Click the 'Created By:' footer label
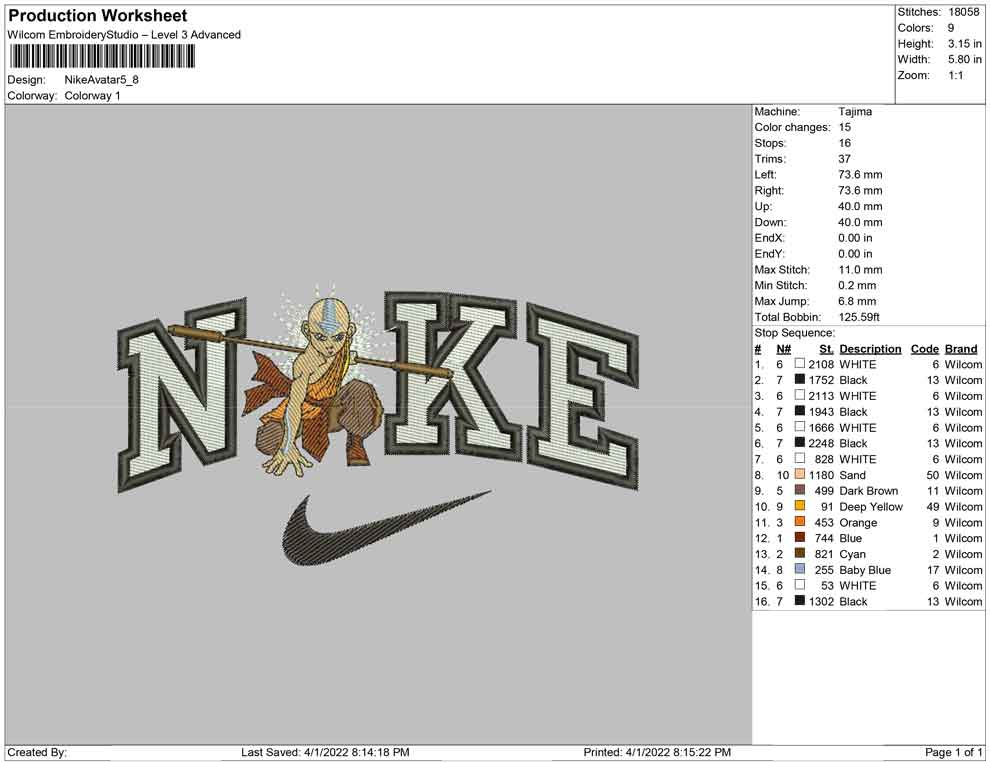990x762 pixels. pos(37,752)
